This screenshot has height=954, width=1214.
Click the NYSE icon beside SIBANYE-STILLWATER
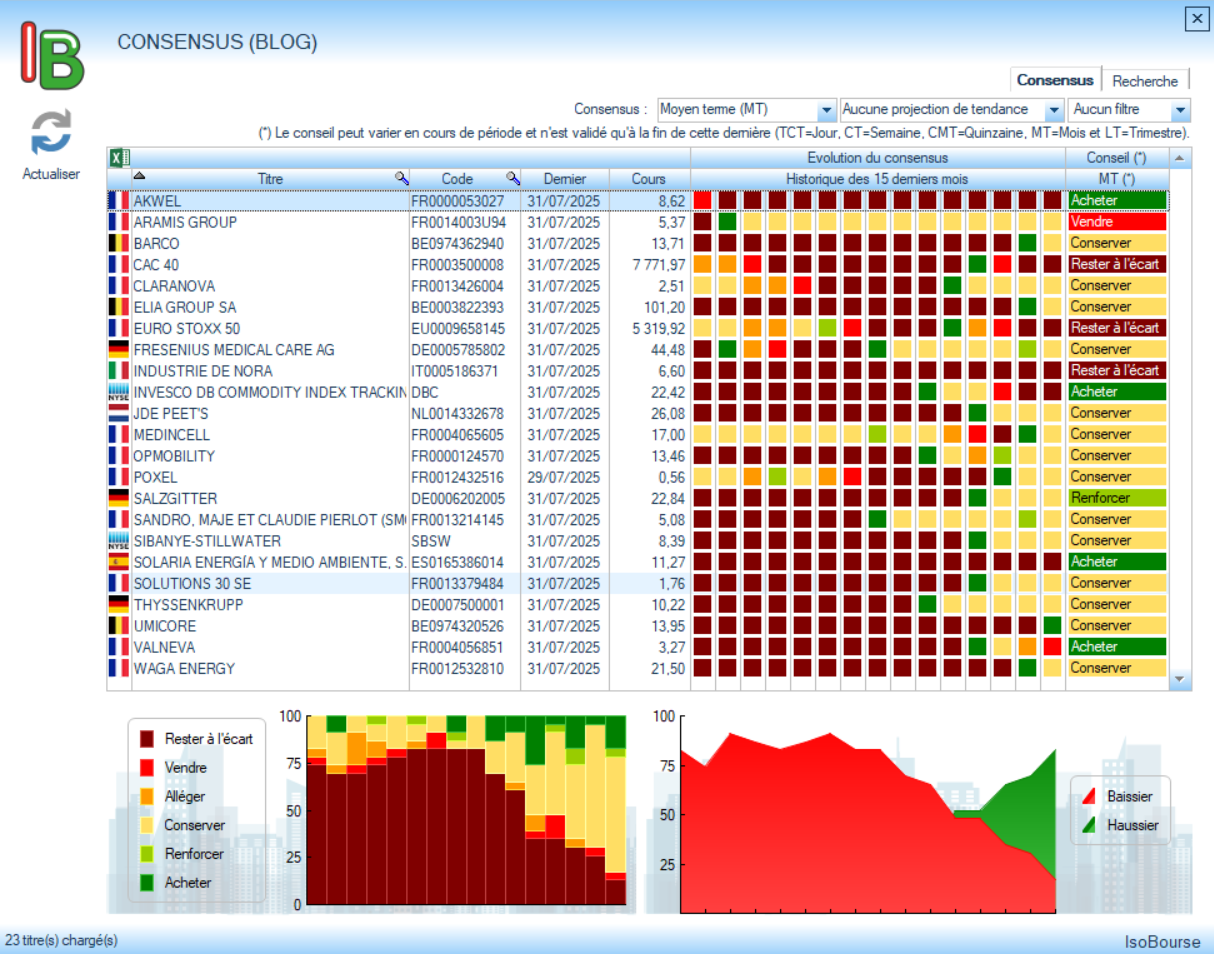tap(119, 541)
